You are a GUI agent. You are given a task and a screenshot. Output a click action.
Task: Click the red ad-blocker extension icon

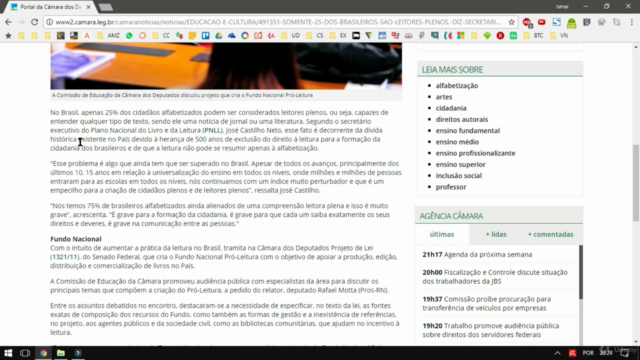click(527, 22)
